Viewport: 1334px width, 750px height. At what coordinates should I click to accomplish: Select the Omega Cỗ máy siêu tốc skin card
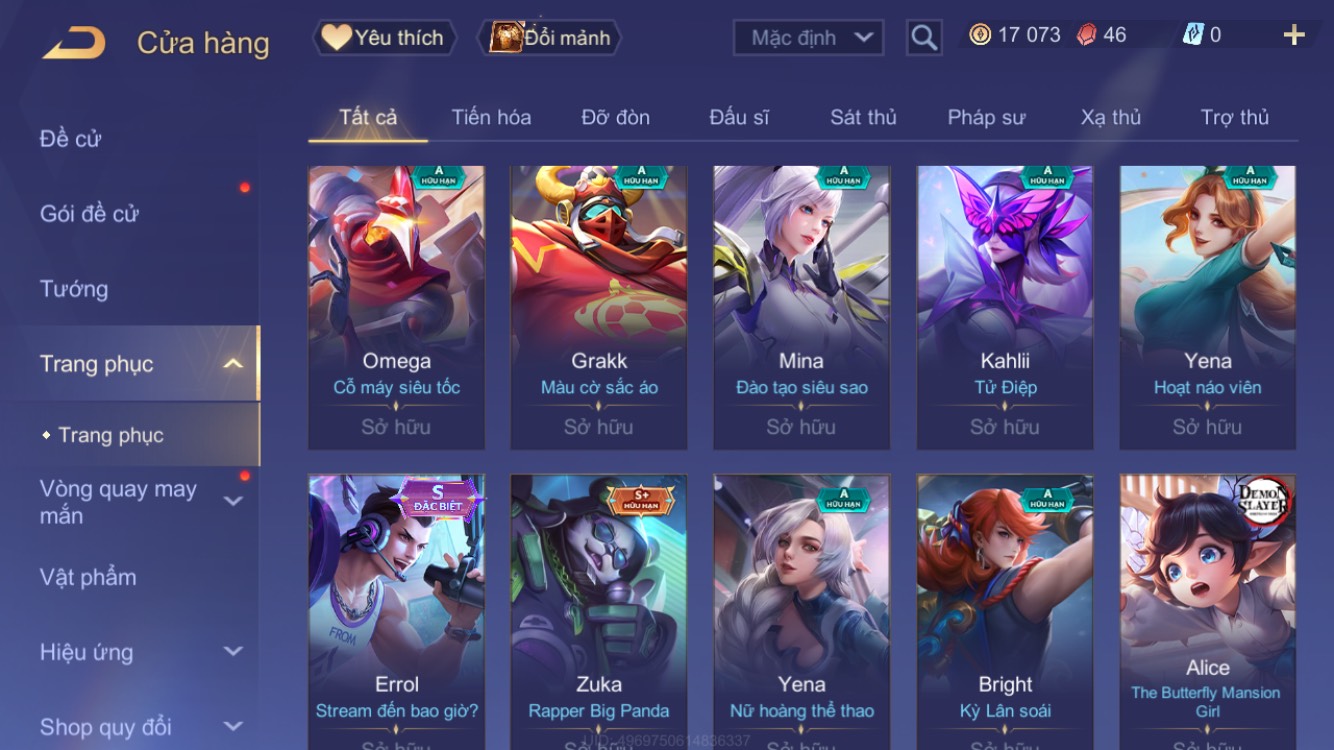[x=397, y=308]
